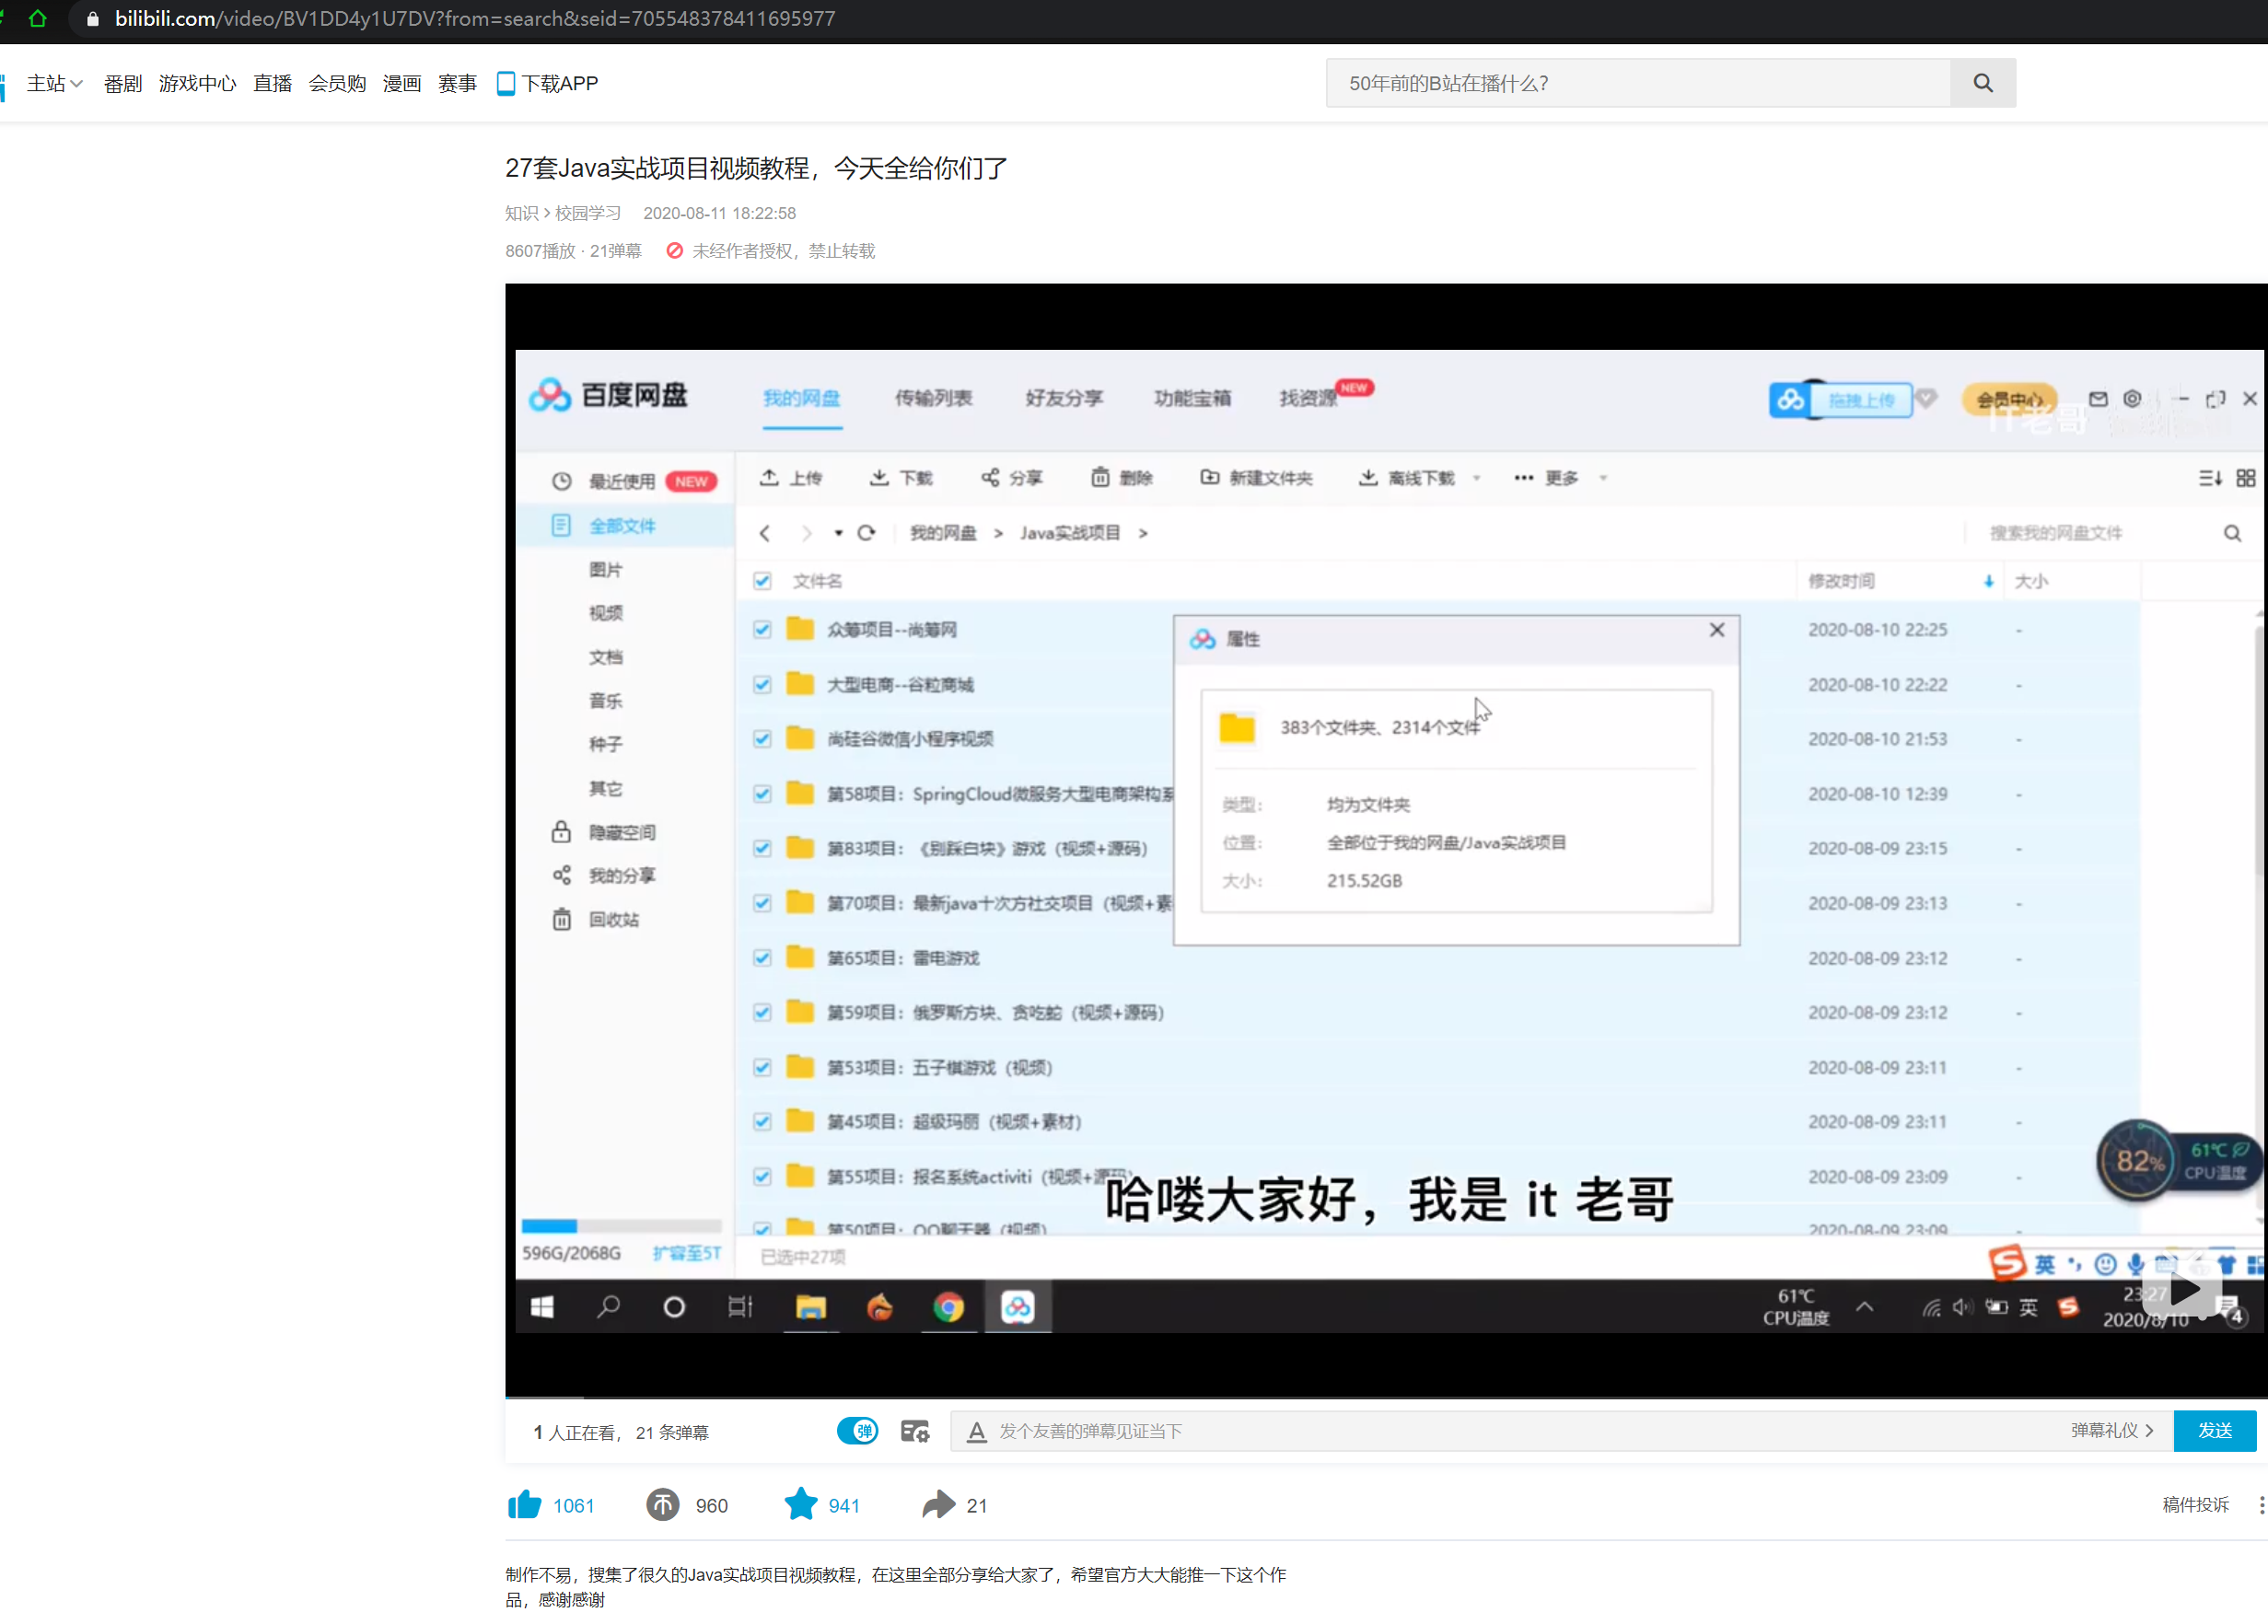Click Chrome icon in video taskbar
Screen dimensions: 2268x1624
(948, 1307)
